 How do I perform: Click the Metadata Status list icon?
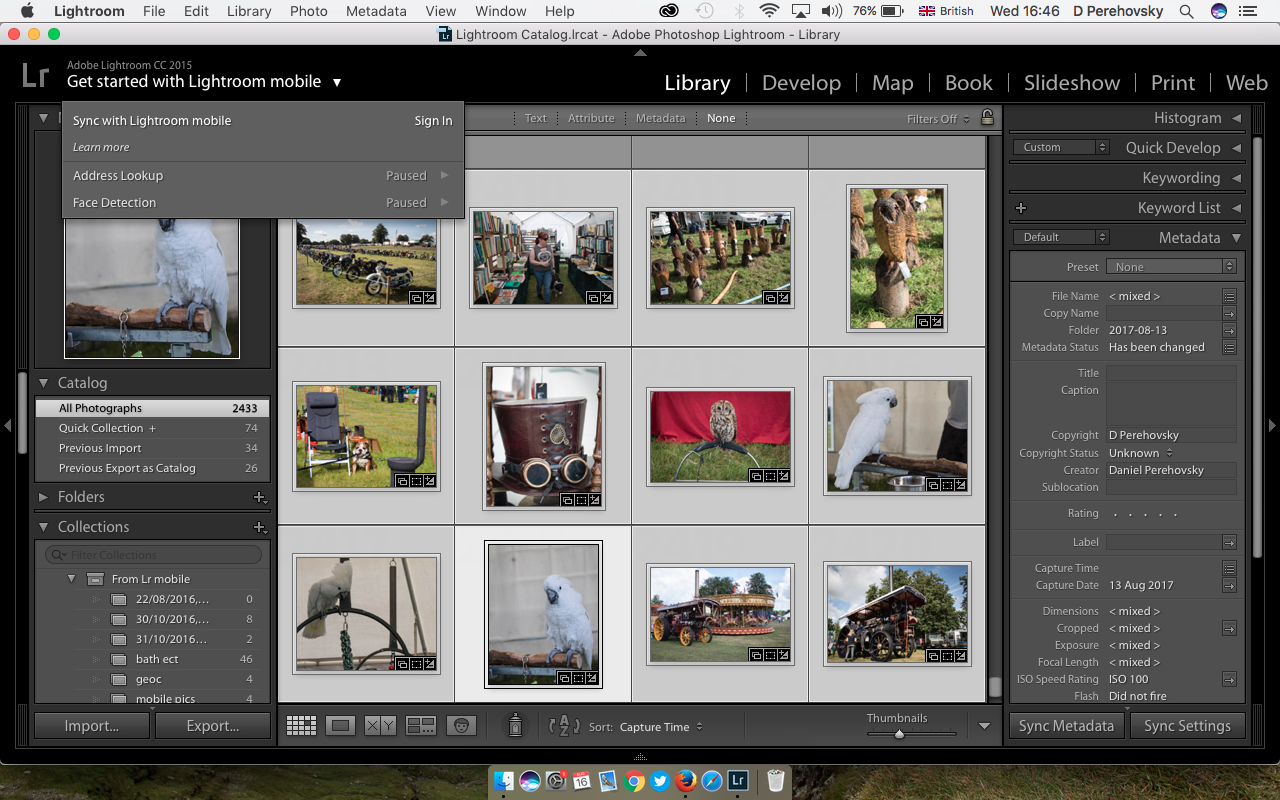[x=1229, y=347]
